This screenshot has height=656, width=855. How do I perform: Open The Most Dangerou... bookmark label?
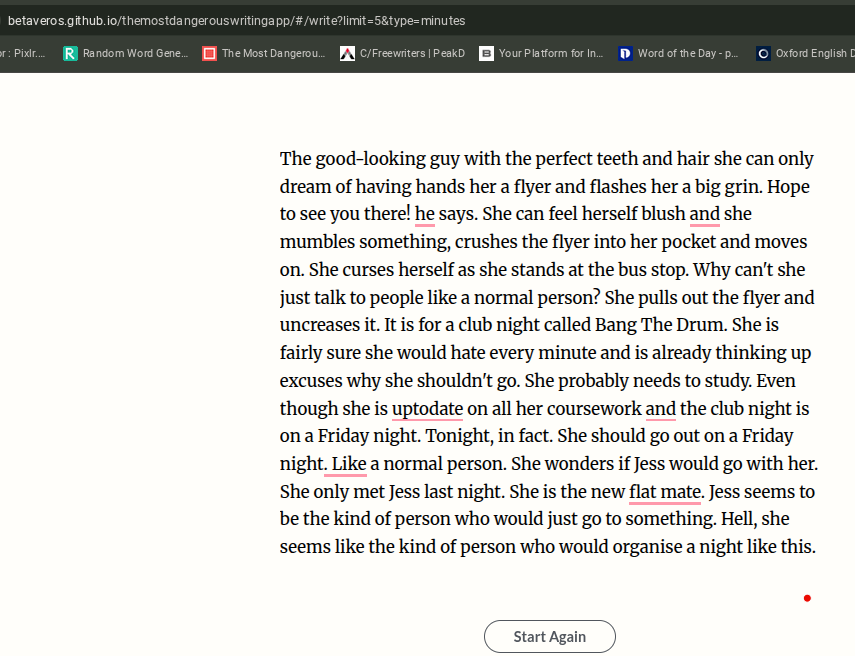273,53
